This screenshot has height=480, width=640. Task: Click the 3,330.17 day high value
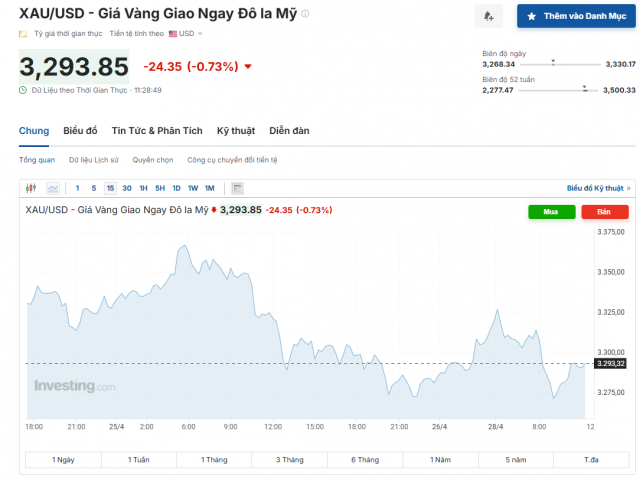pyautogui.click(x=620, y=64)
